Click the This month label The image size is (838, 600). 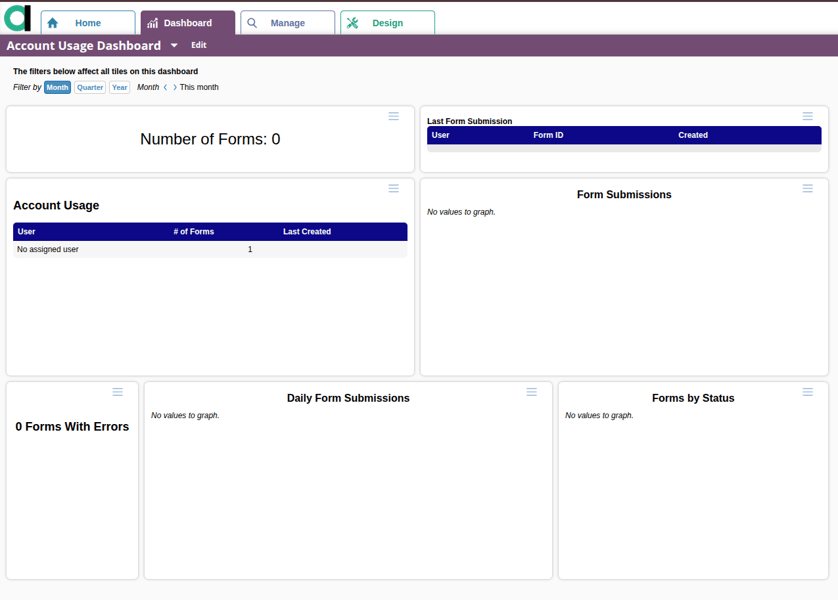[x=201, y=87]
